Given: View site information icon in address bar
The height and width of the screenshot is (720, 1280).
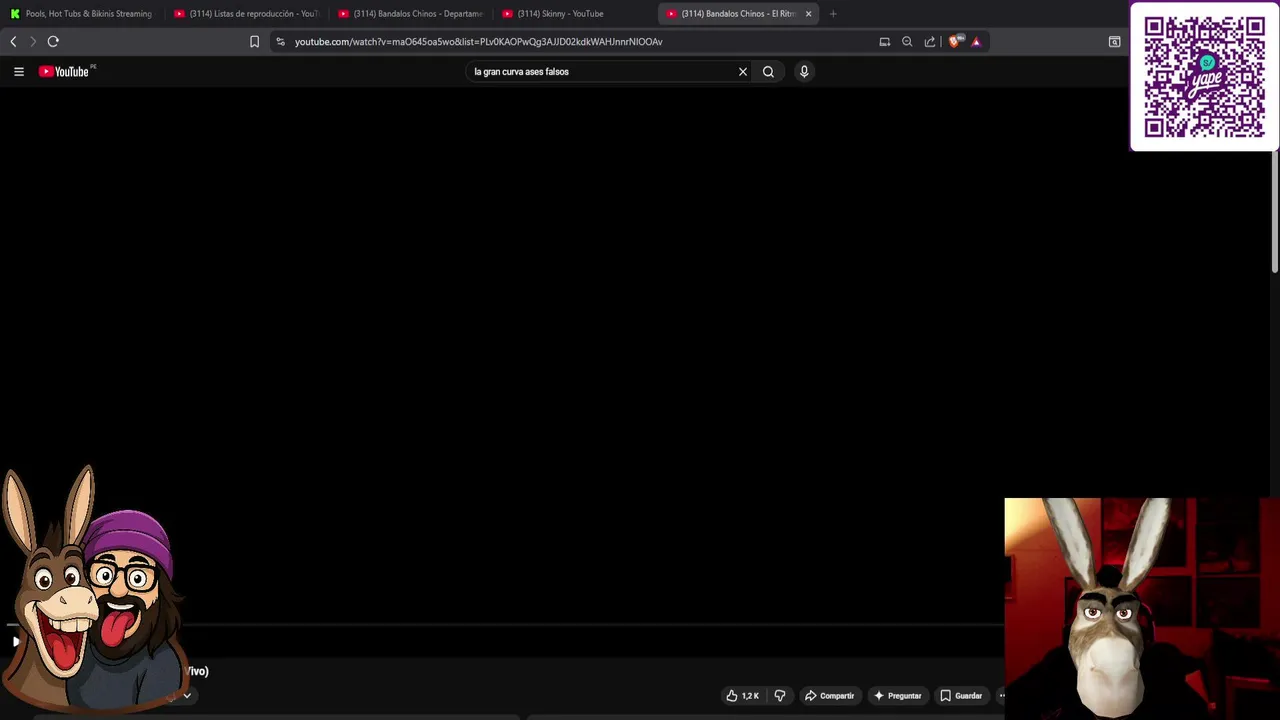Looking at the screenshot, I should 281,41.
